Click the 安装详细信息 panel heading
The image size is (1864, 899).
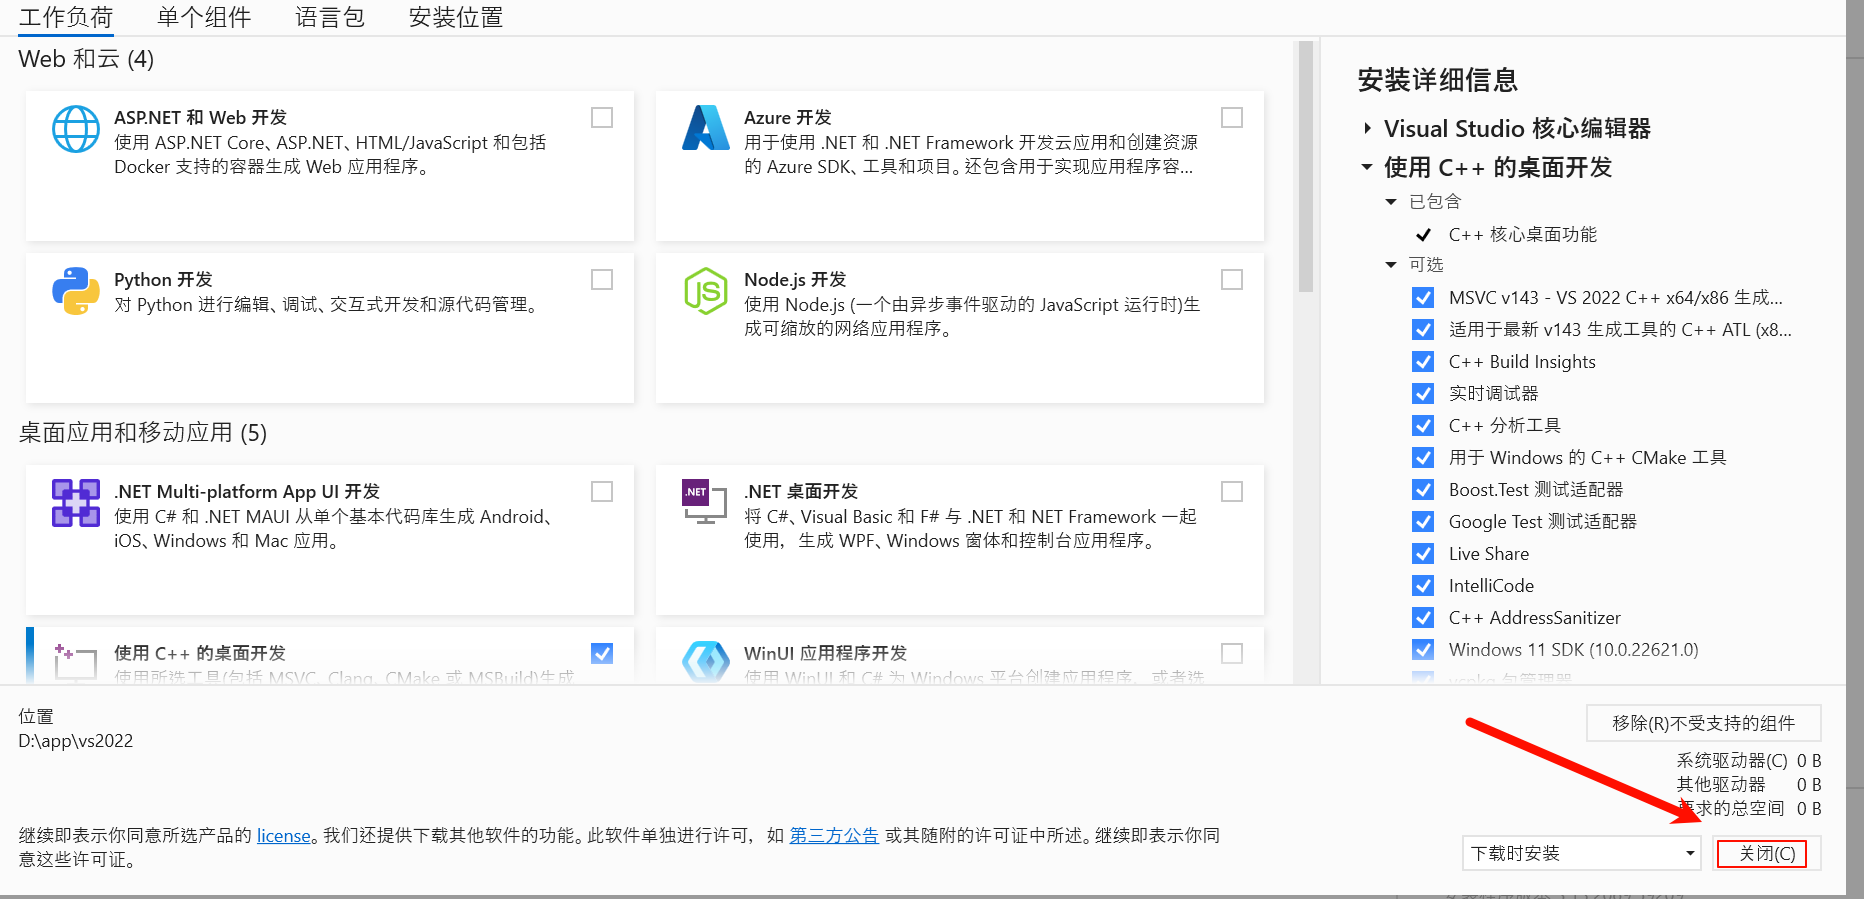(1438, 80)
